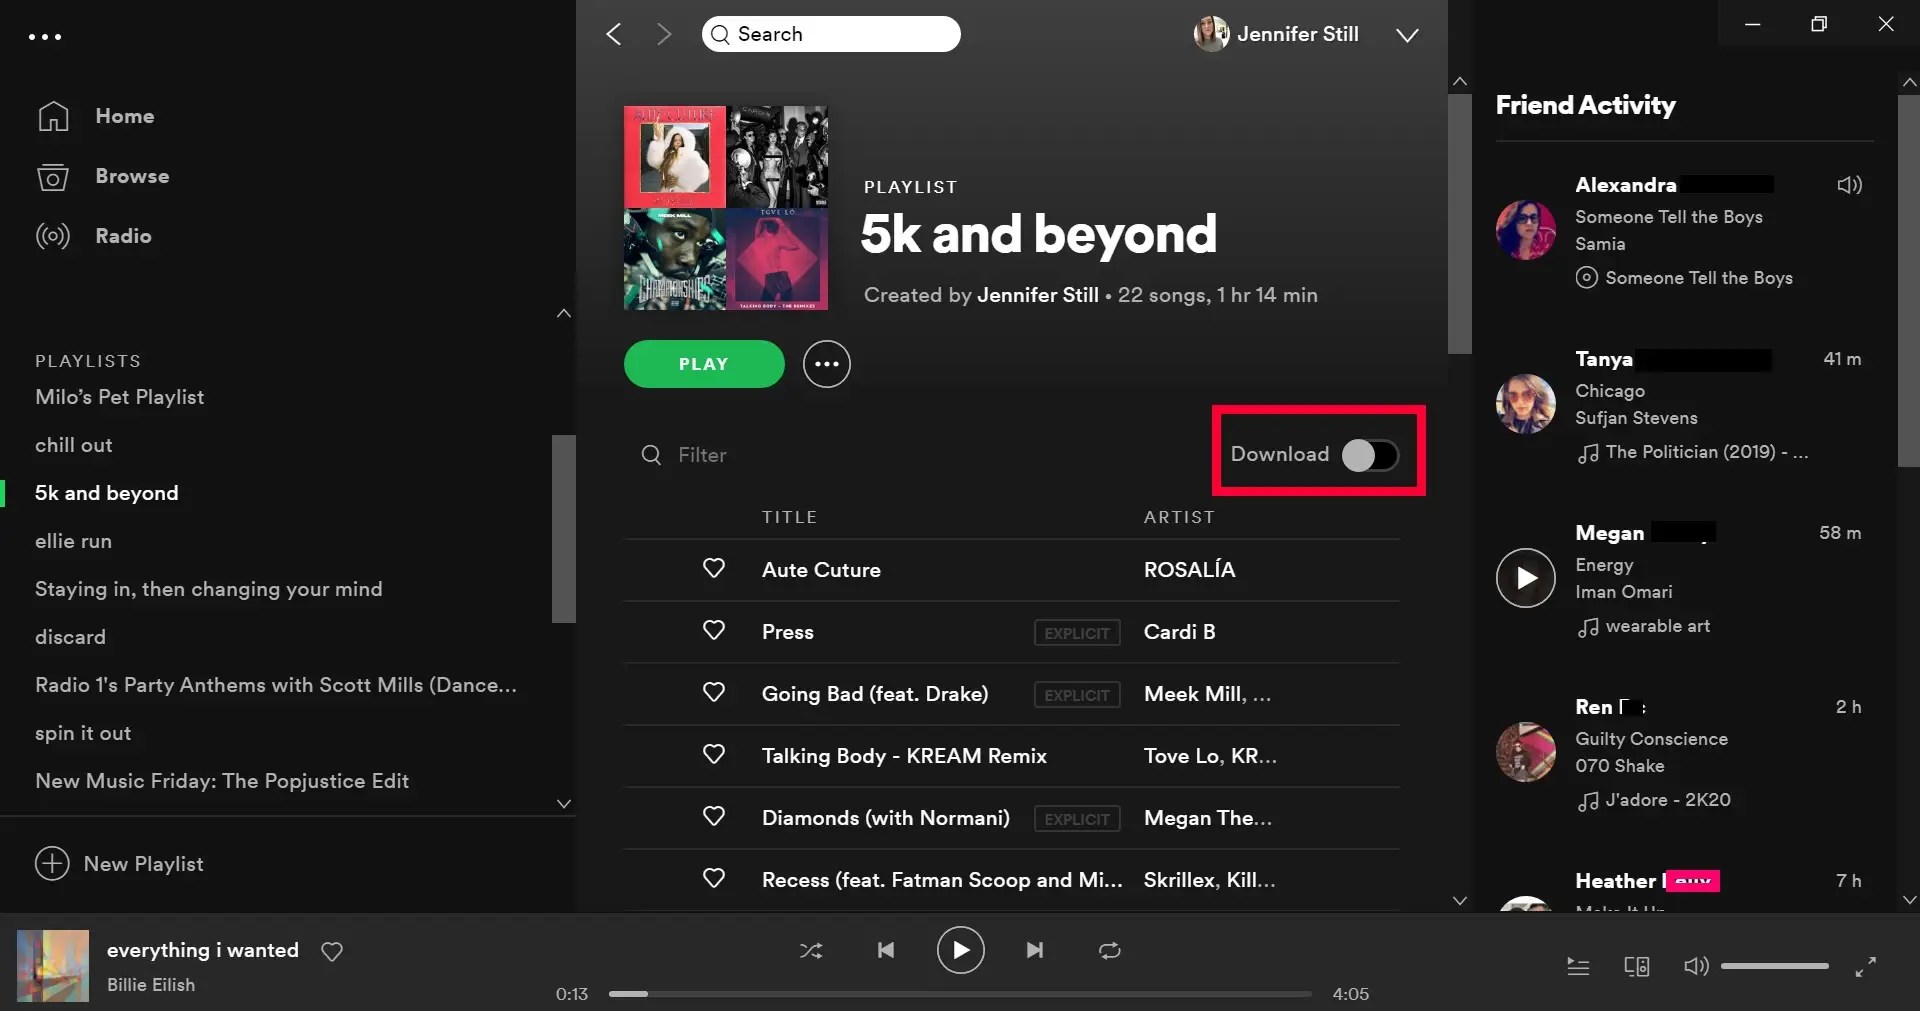Image resolution: width=1920 pixels, height=1011 pixels.
Task: Like everything i wanted in now playing bar
Action: 332,951
